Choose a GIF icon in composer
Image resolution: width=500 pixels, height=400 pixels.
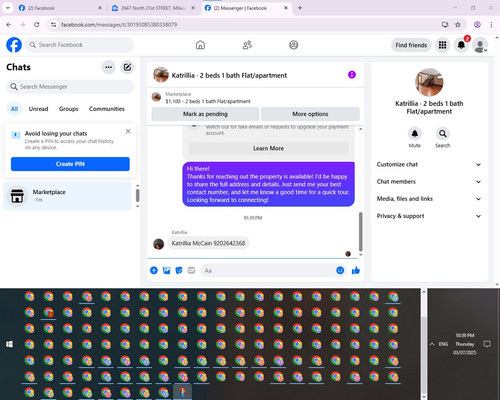(x=191, y=270)
